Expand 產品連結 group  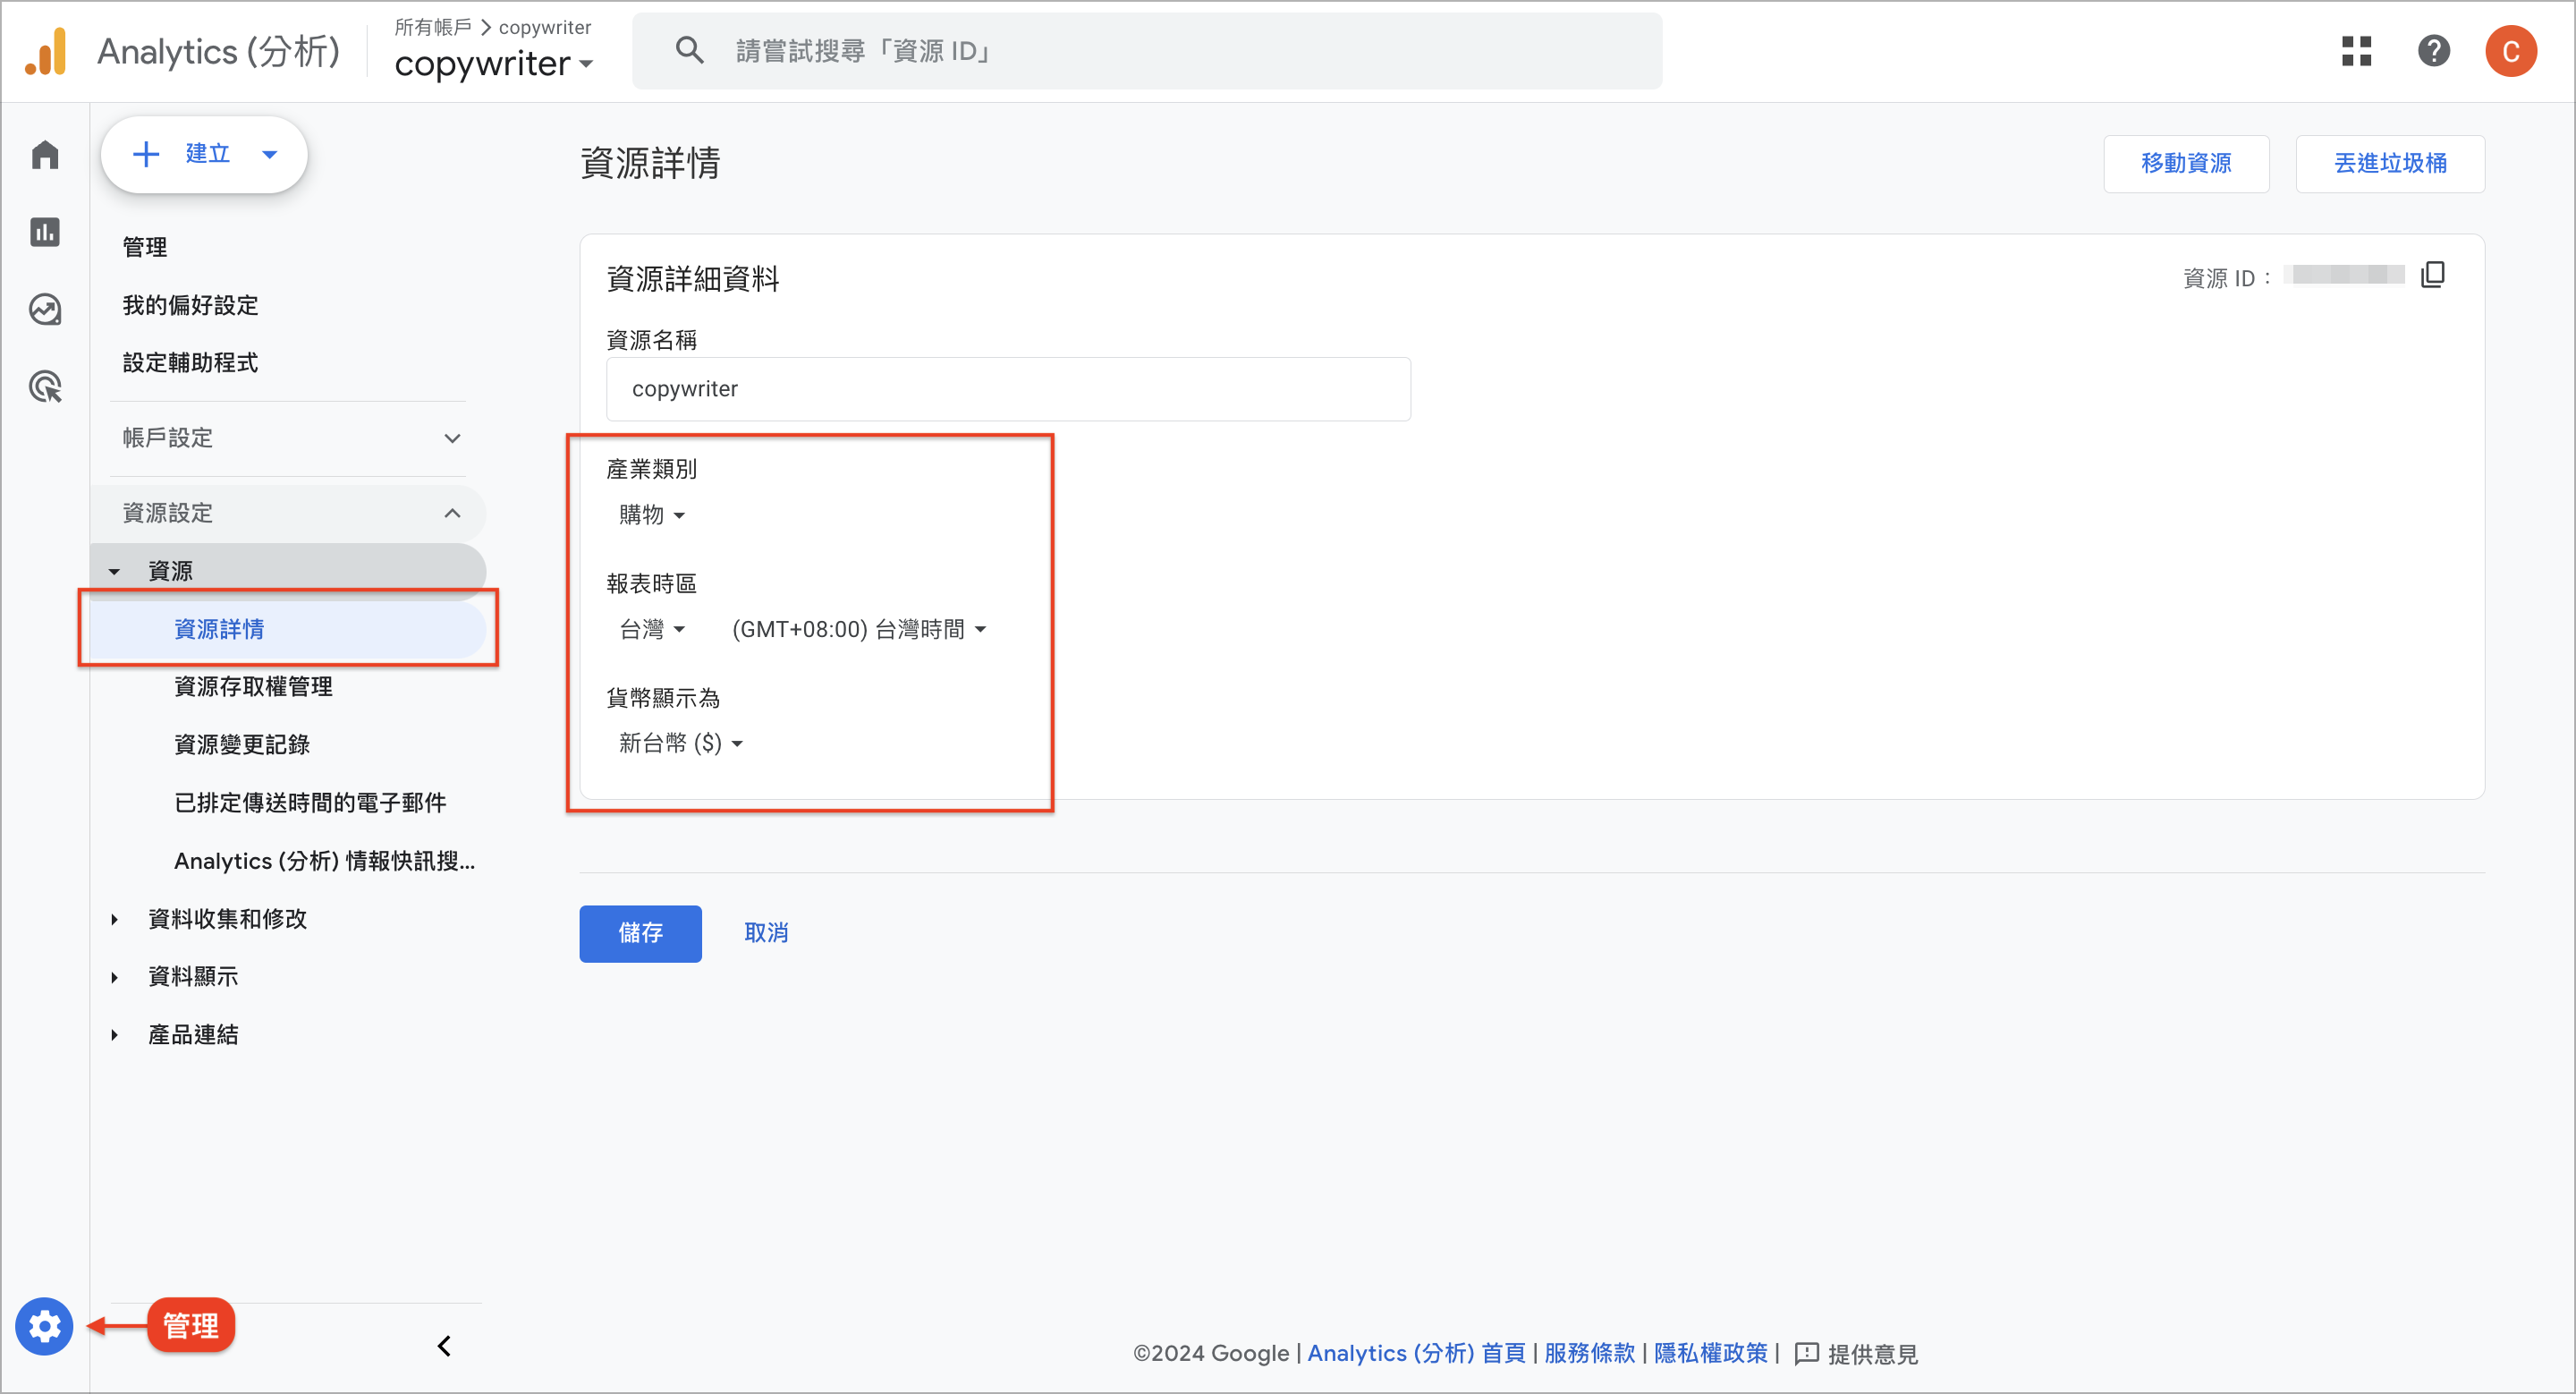coord(114,1035)
